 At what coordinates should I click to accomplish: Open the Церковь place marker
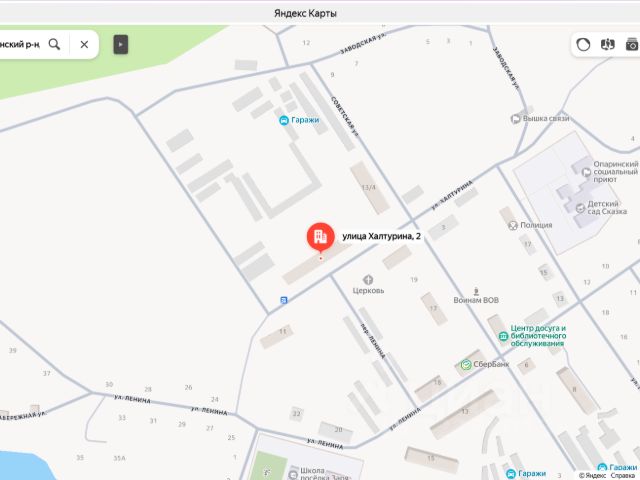click(368, 280)
